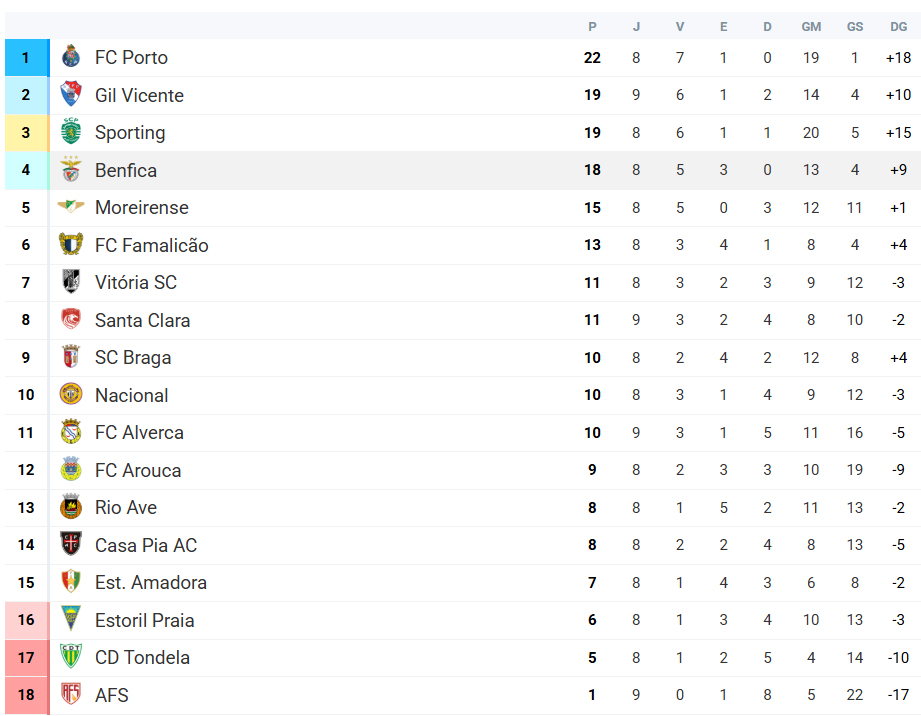Open the Casa Pia AC team link
Screen dimensions: 921x716
tap(146, 545)
